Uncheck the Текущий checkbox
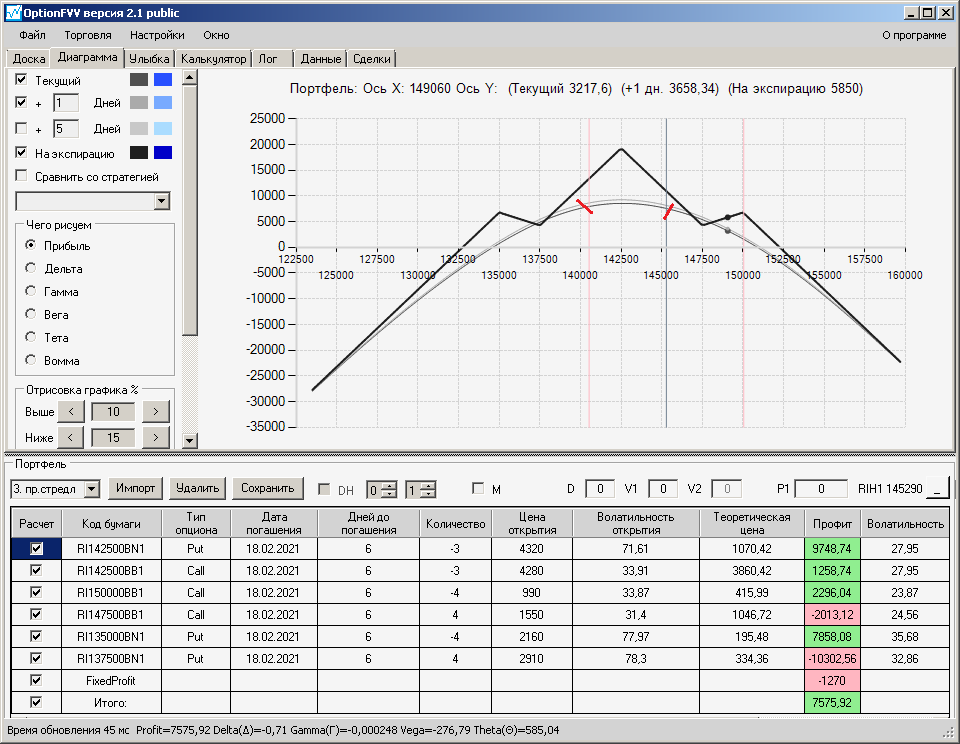 coord(22,79)
